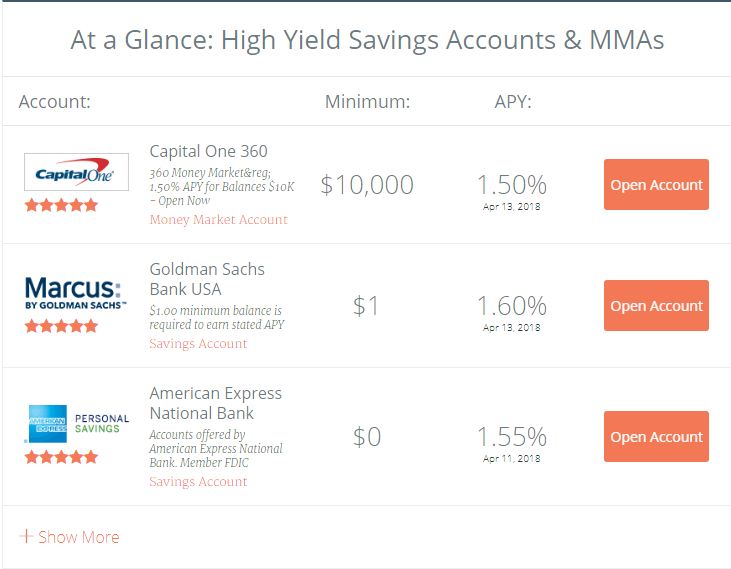Select the Goldman Sachs Bank USA title
This screenshot has width=731, height=569.
pos(207,279)
